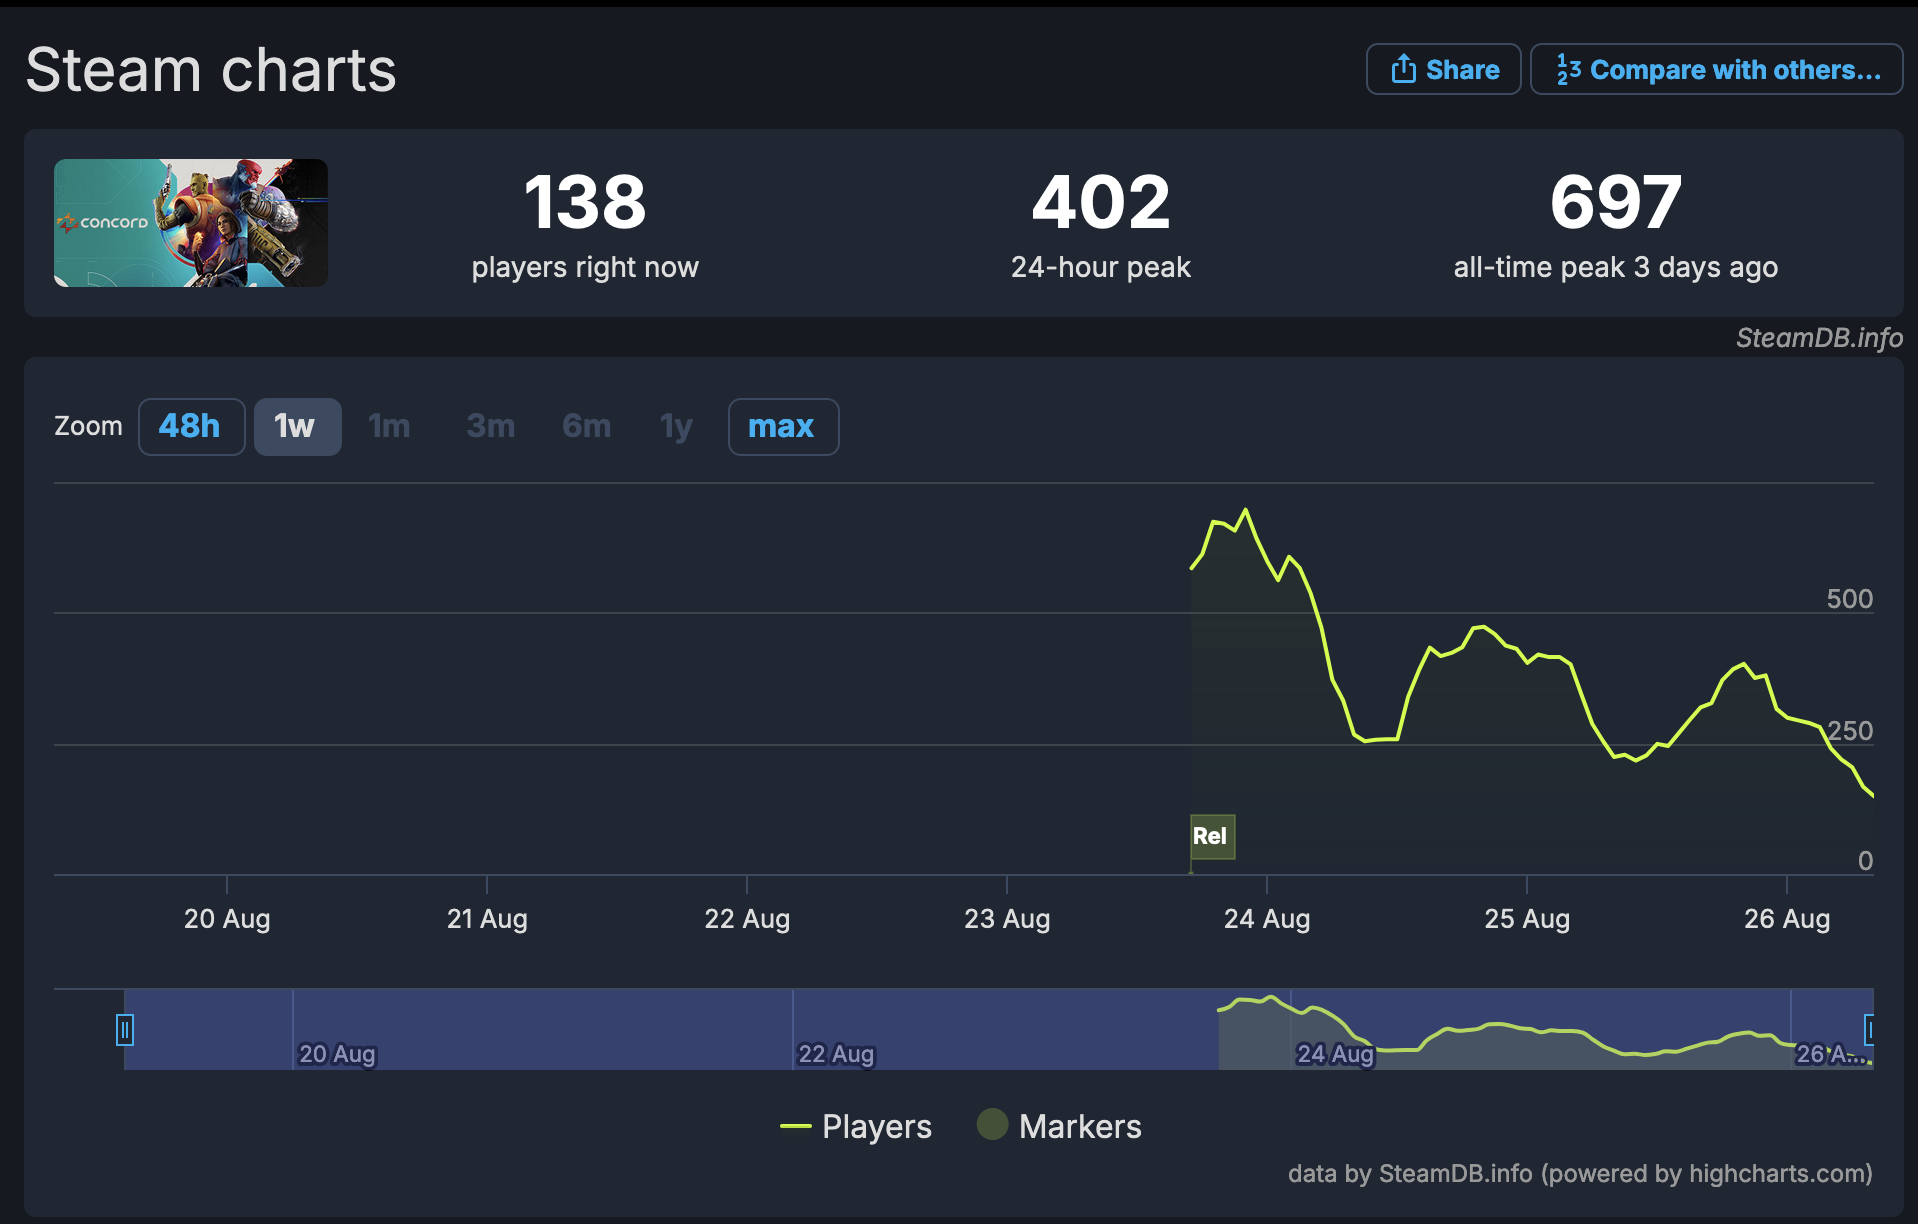
Task: Toggle the Players series in legend
Action: point(876,1127)
